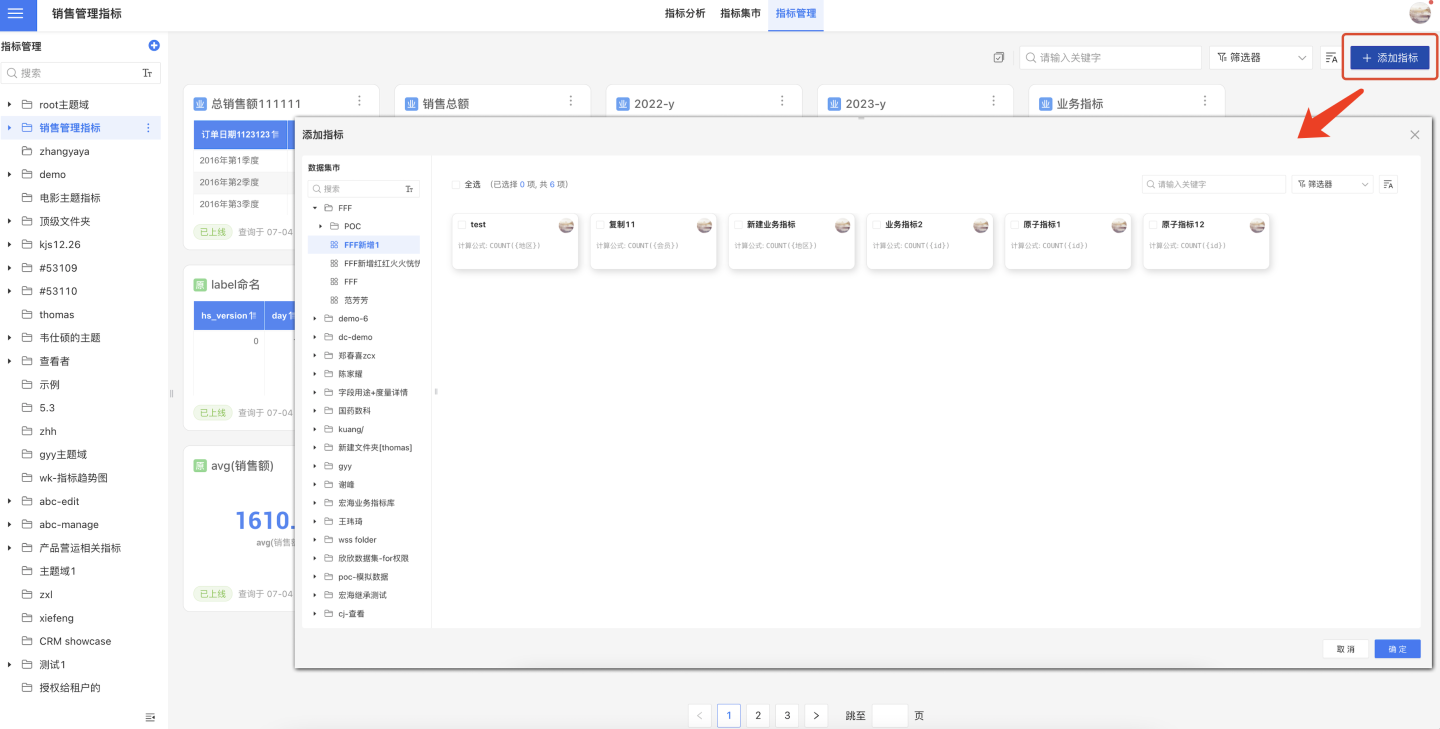Click the 确定 button to confirm

point(1397,649)
